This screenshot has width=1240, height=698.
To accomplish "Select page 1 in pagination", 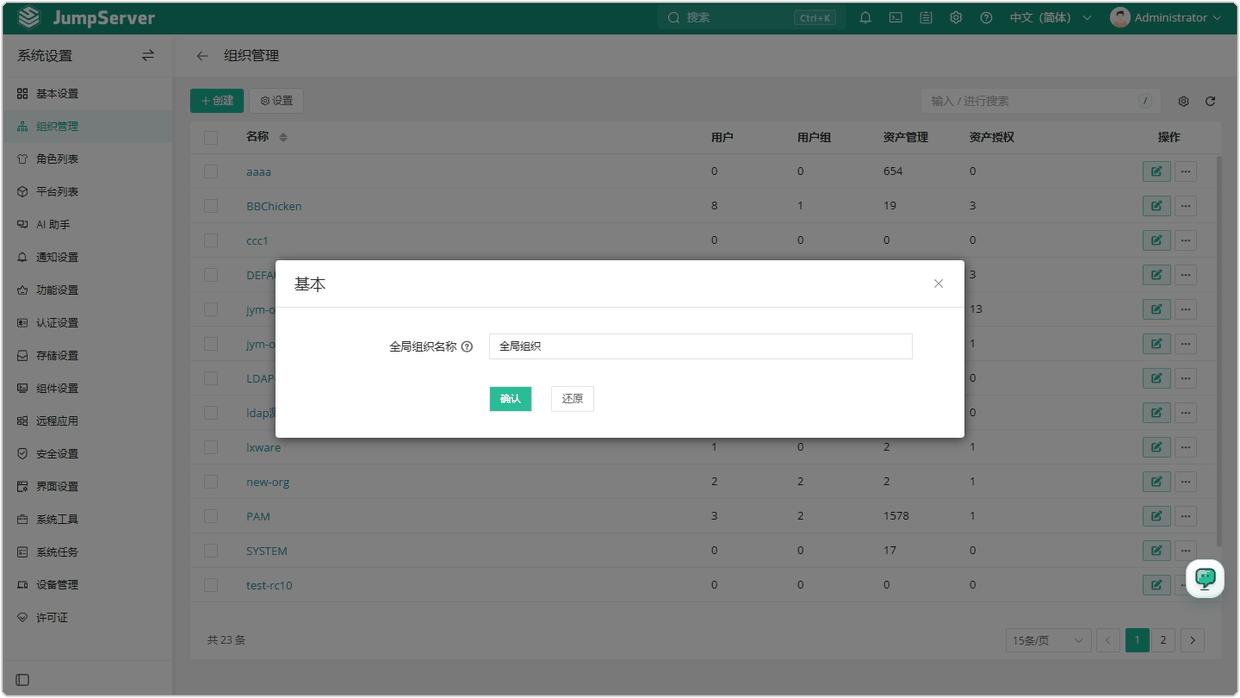I will tap(1137, 641).
